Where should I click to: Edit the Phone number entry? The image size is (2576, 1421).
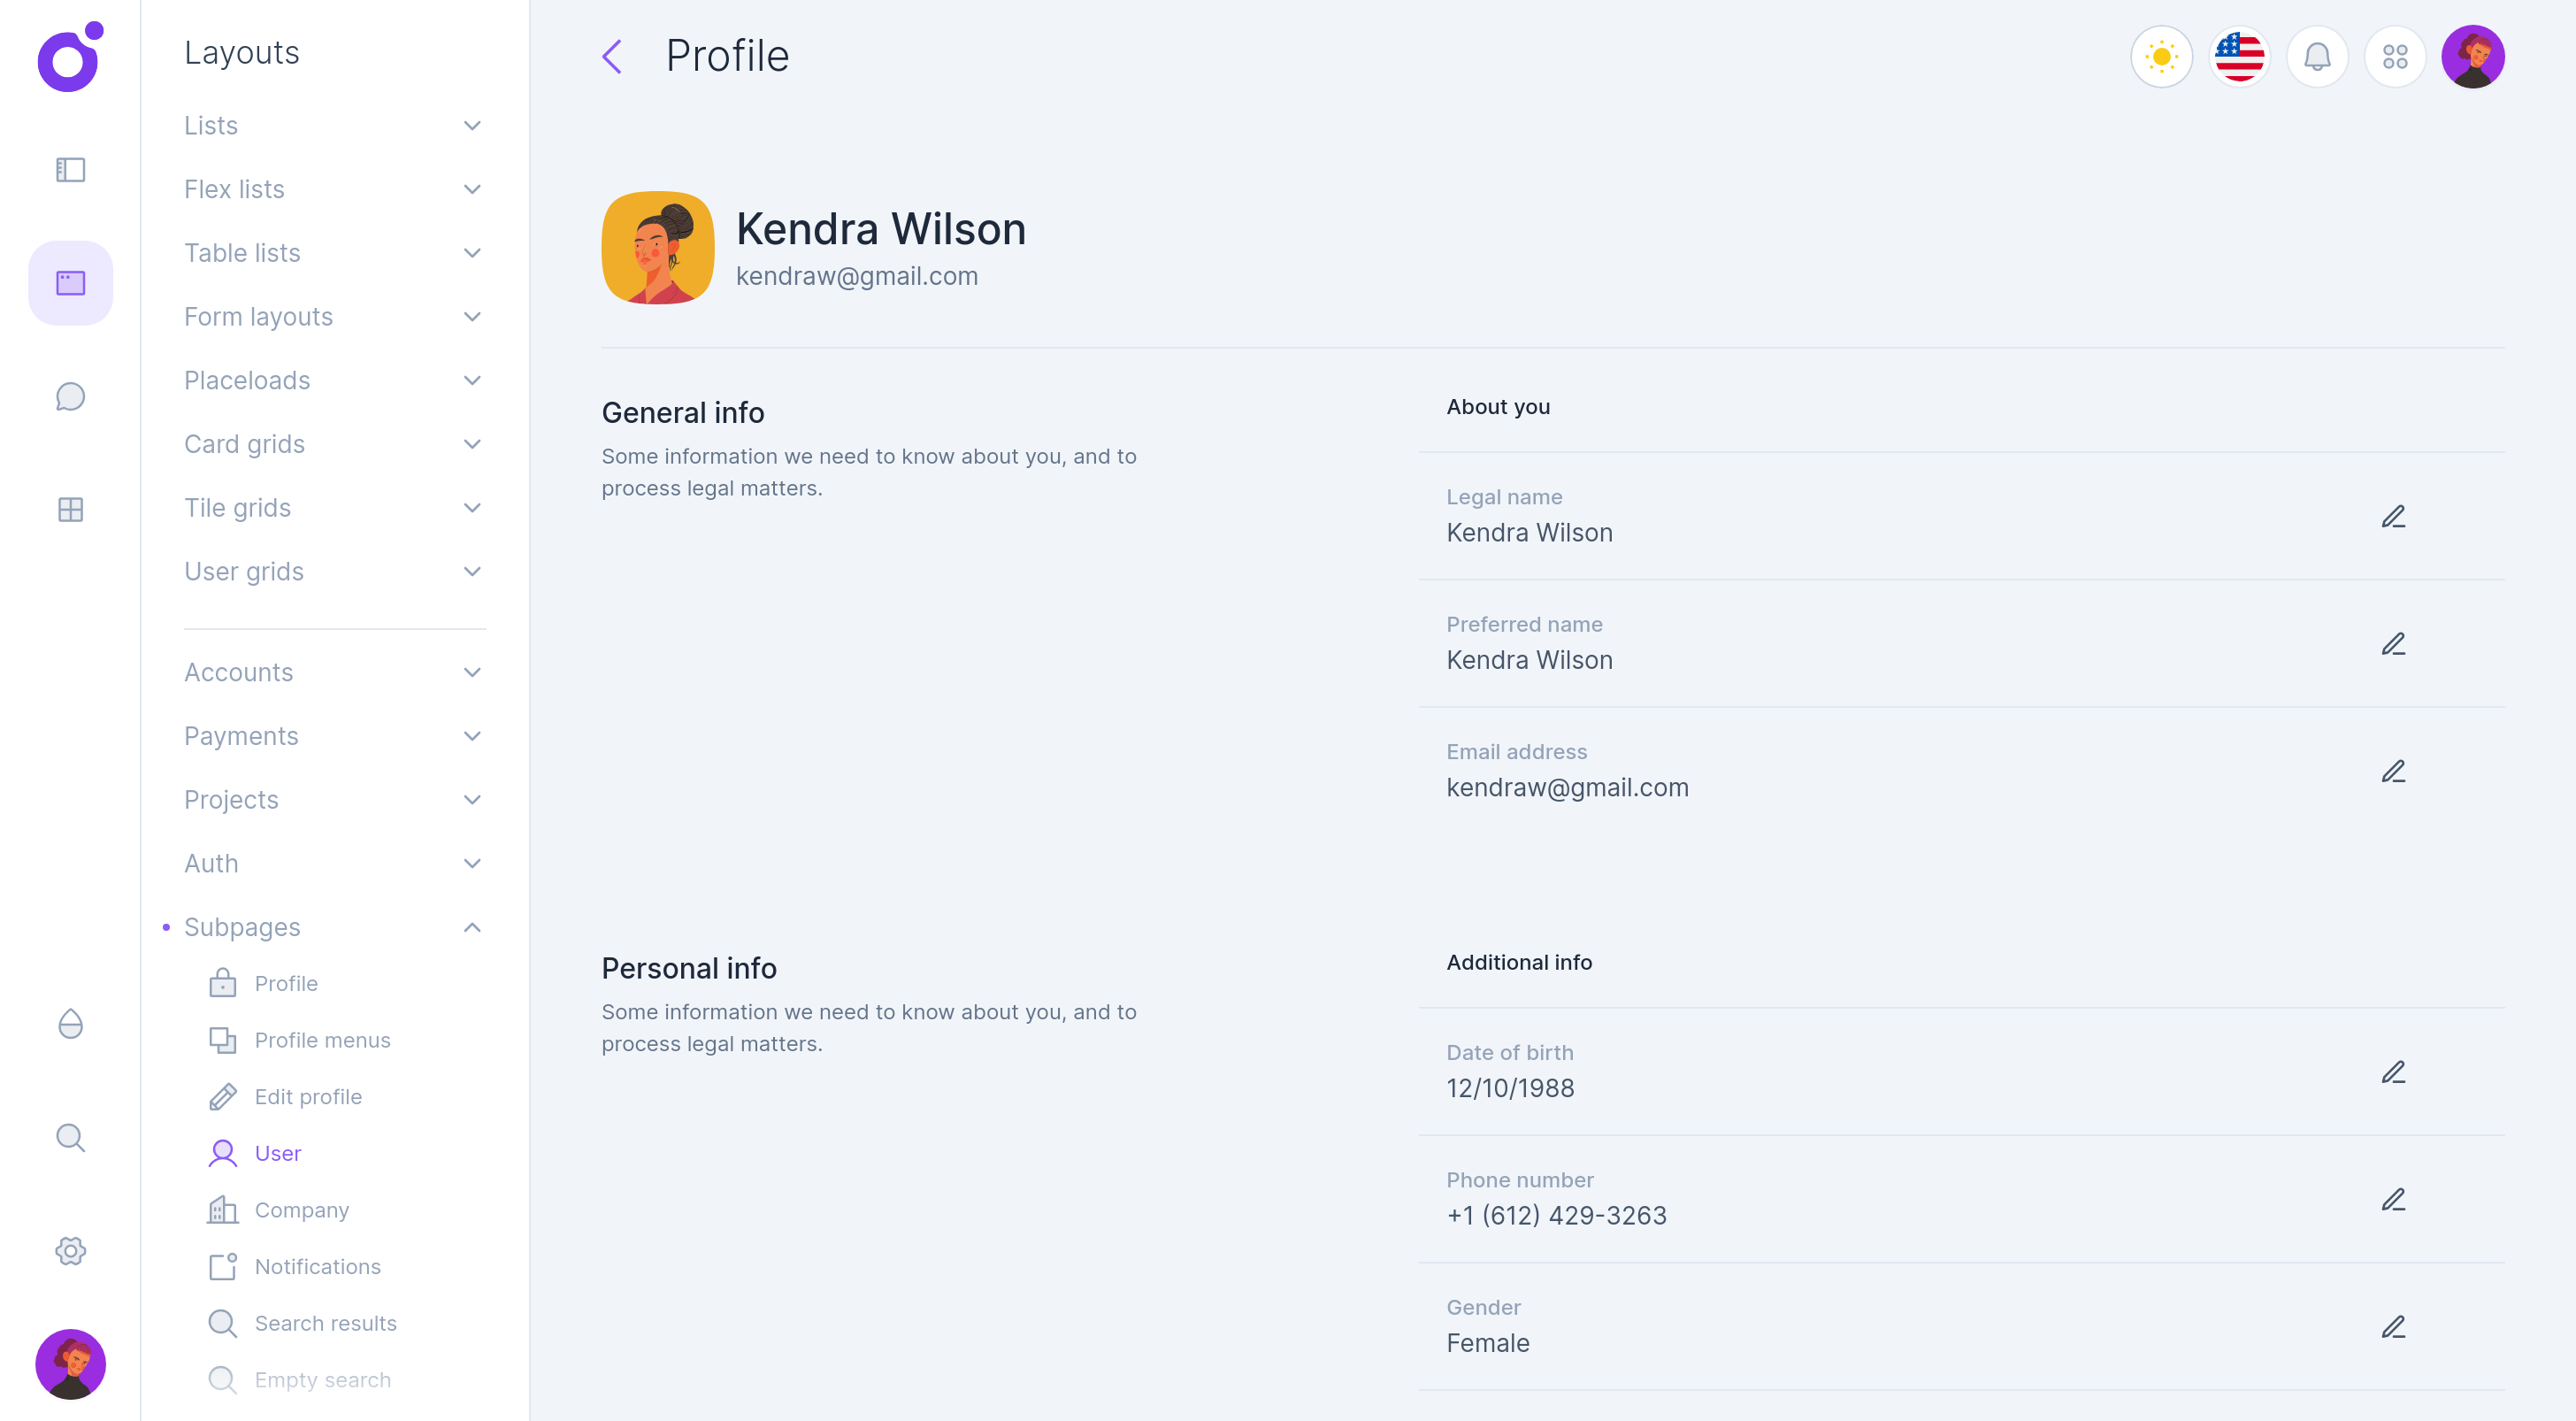(x=2393, y=1200)
